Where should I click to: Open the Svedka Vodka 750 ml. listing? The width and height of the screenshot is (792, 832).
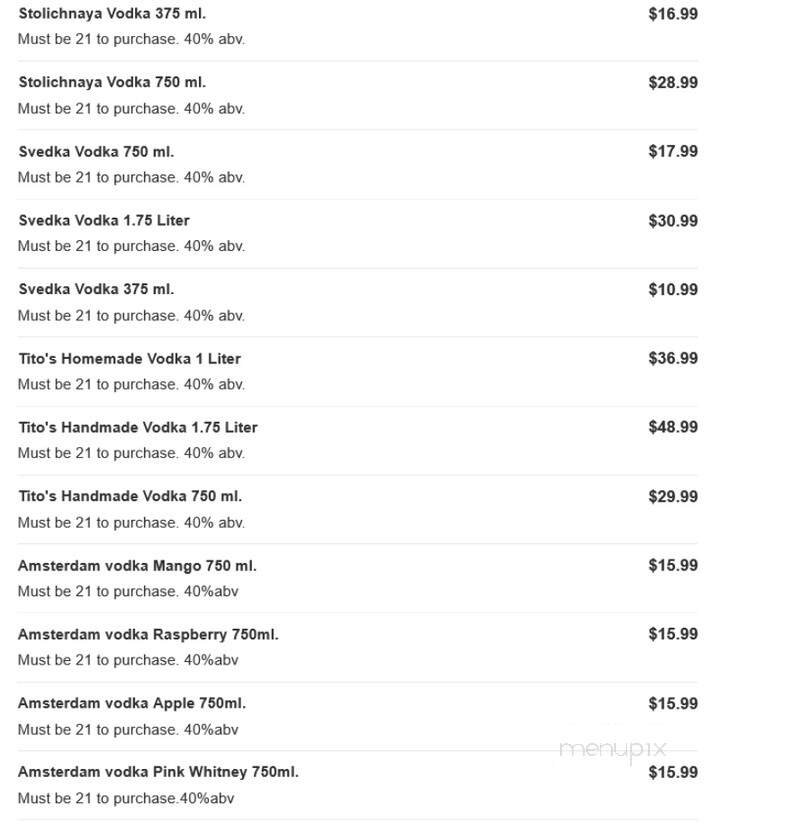pyautogui.click(x=96, y=152)
